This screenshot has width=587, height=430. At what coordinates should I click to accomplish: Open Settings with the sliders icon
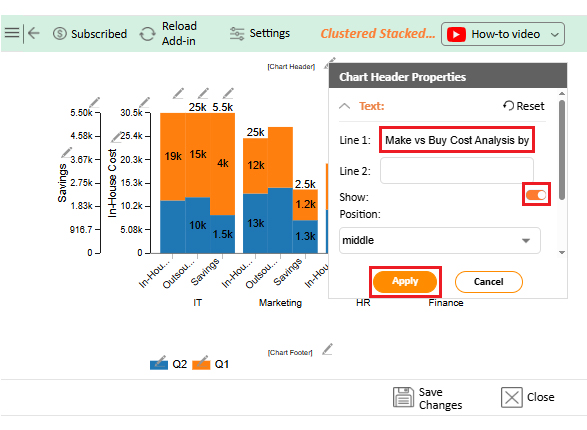click(x=237, y=34)
